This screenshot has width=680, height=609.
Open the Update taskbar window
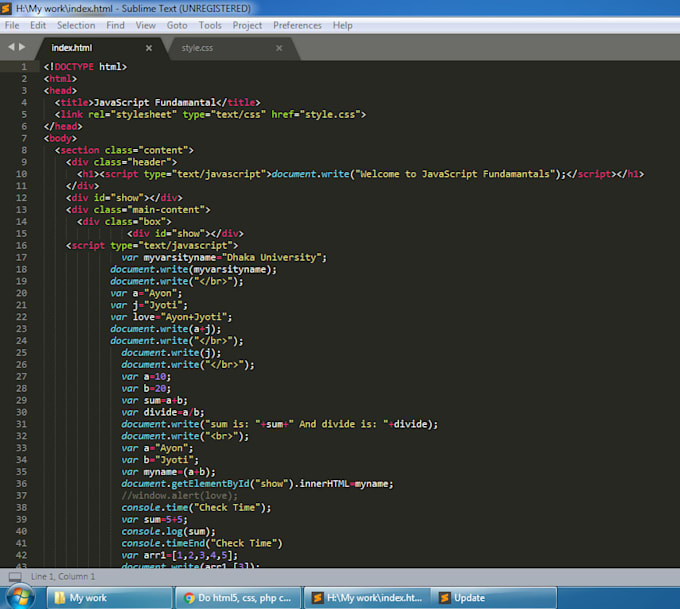pos(494,598)
